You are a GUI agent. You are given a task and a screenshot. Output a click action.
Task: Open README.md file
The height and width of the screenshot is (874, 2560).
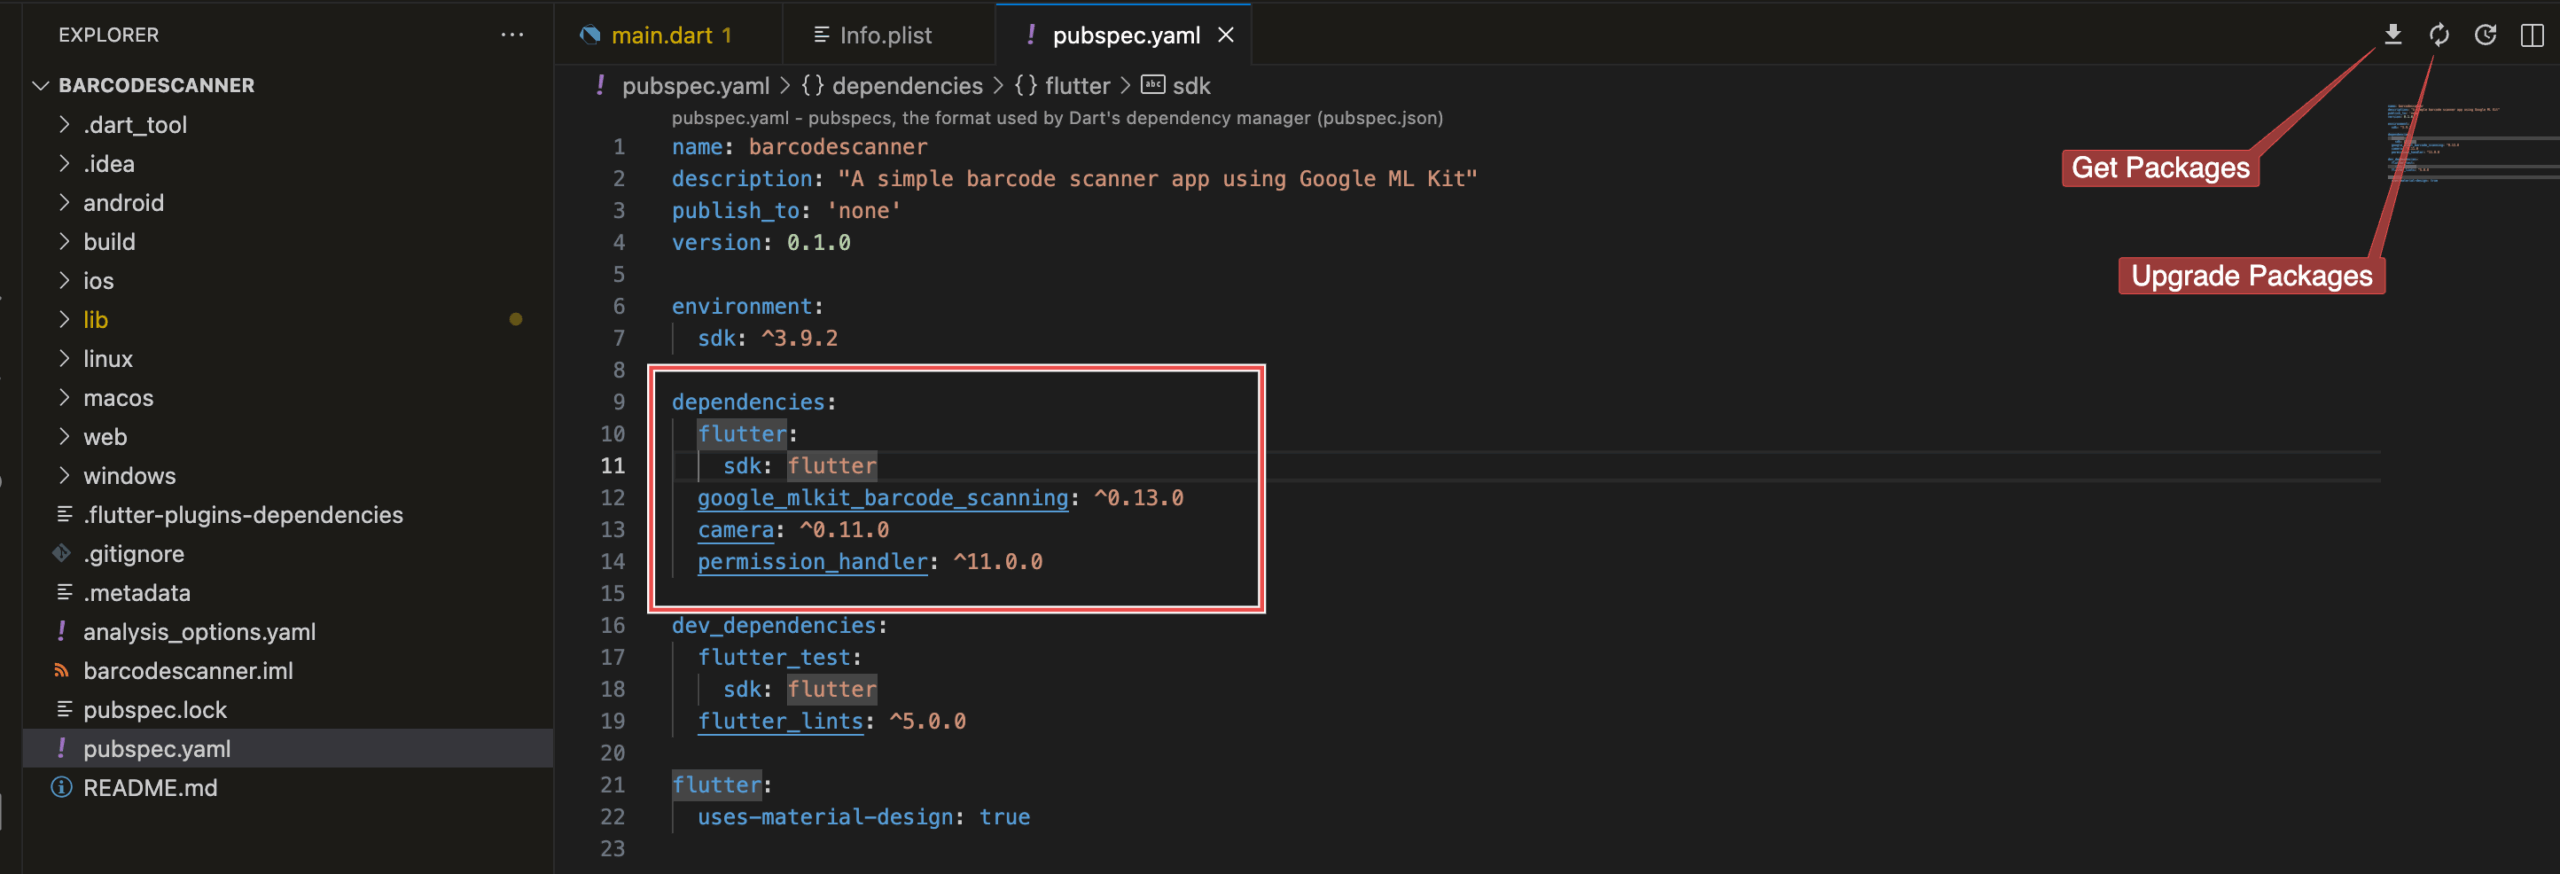coord(288,787)
